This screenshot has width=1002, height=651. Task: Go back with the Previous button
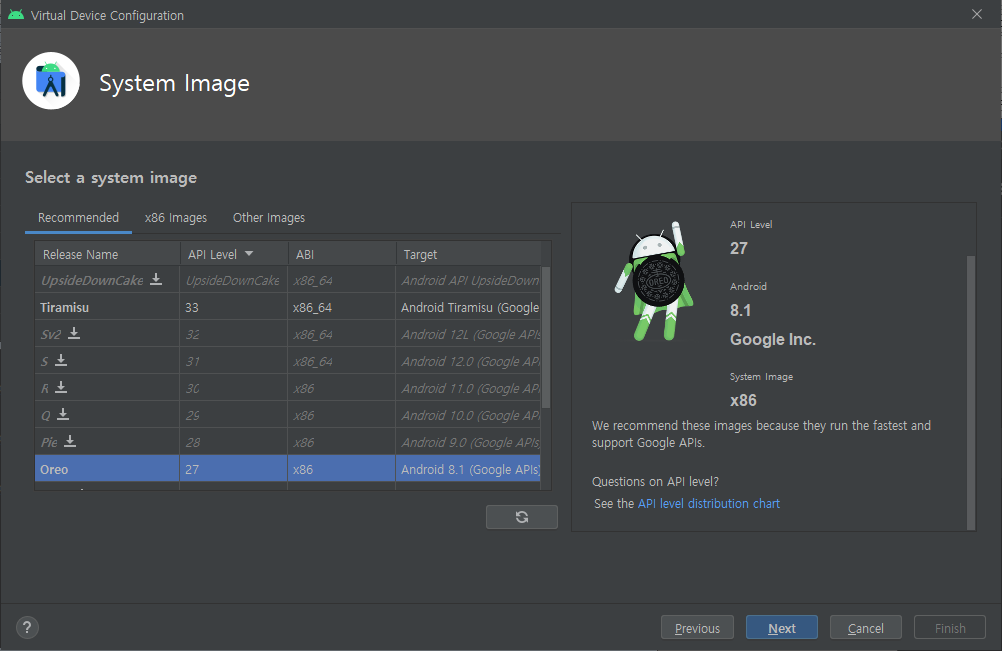tap(697, 628)
